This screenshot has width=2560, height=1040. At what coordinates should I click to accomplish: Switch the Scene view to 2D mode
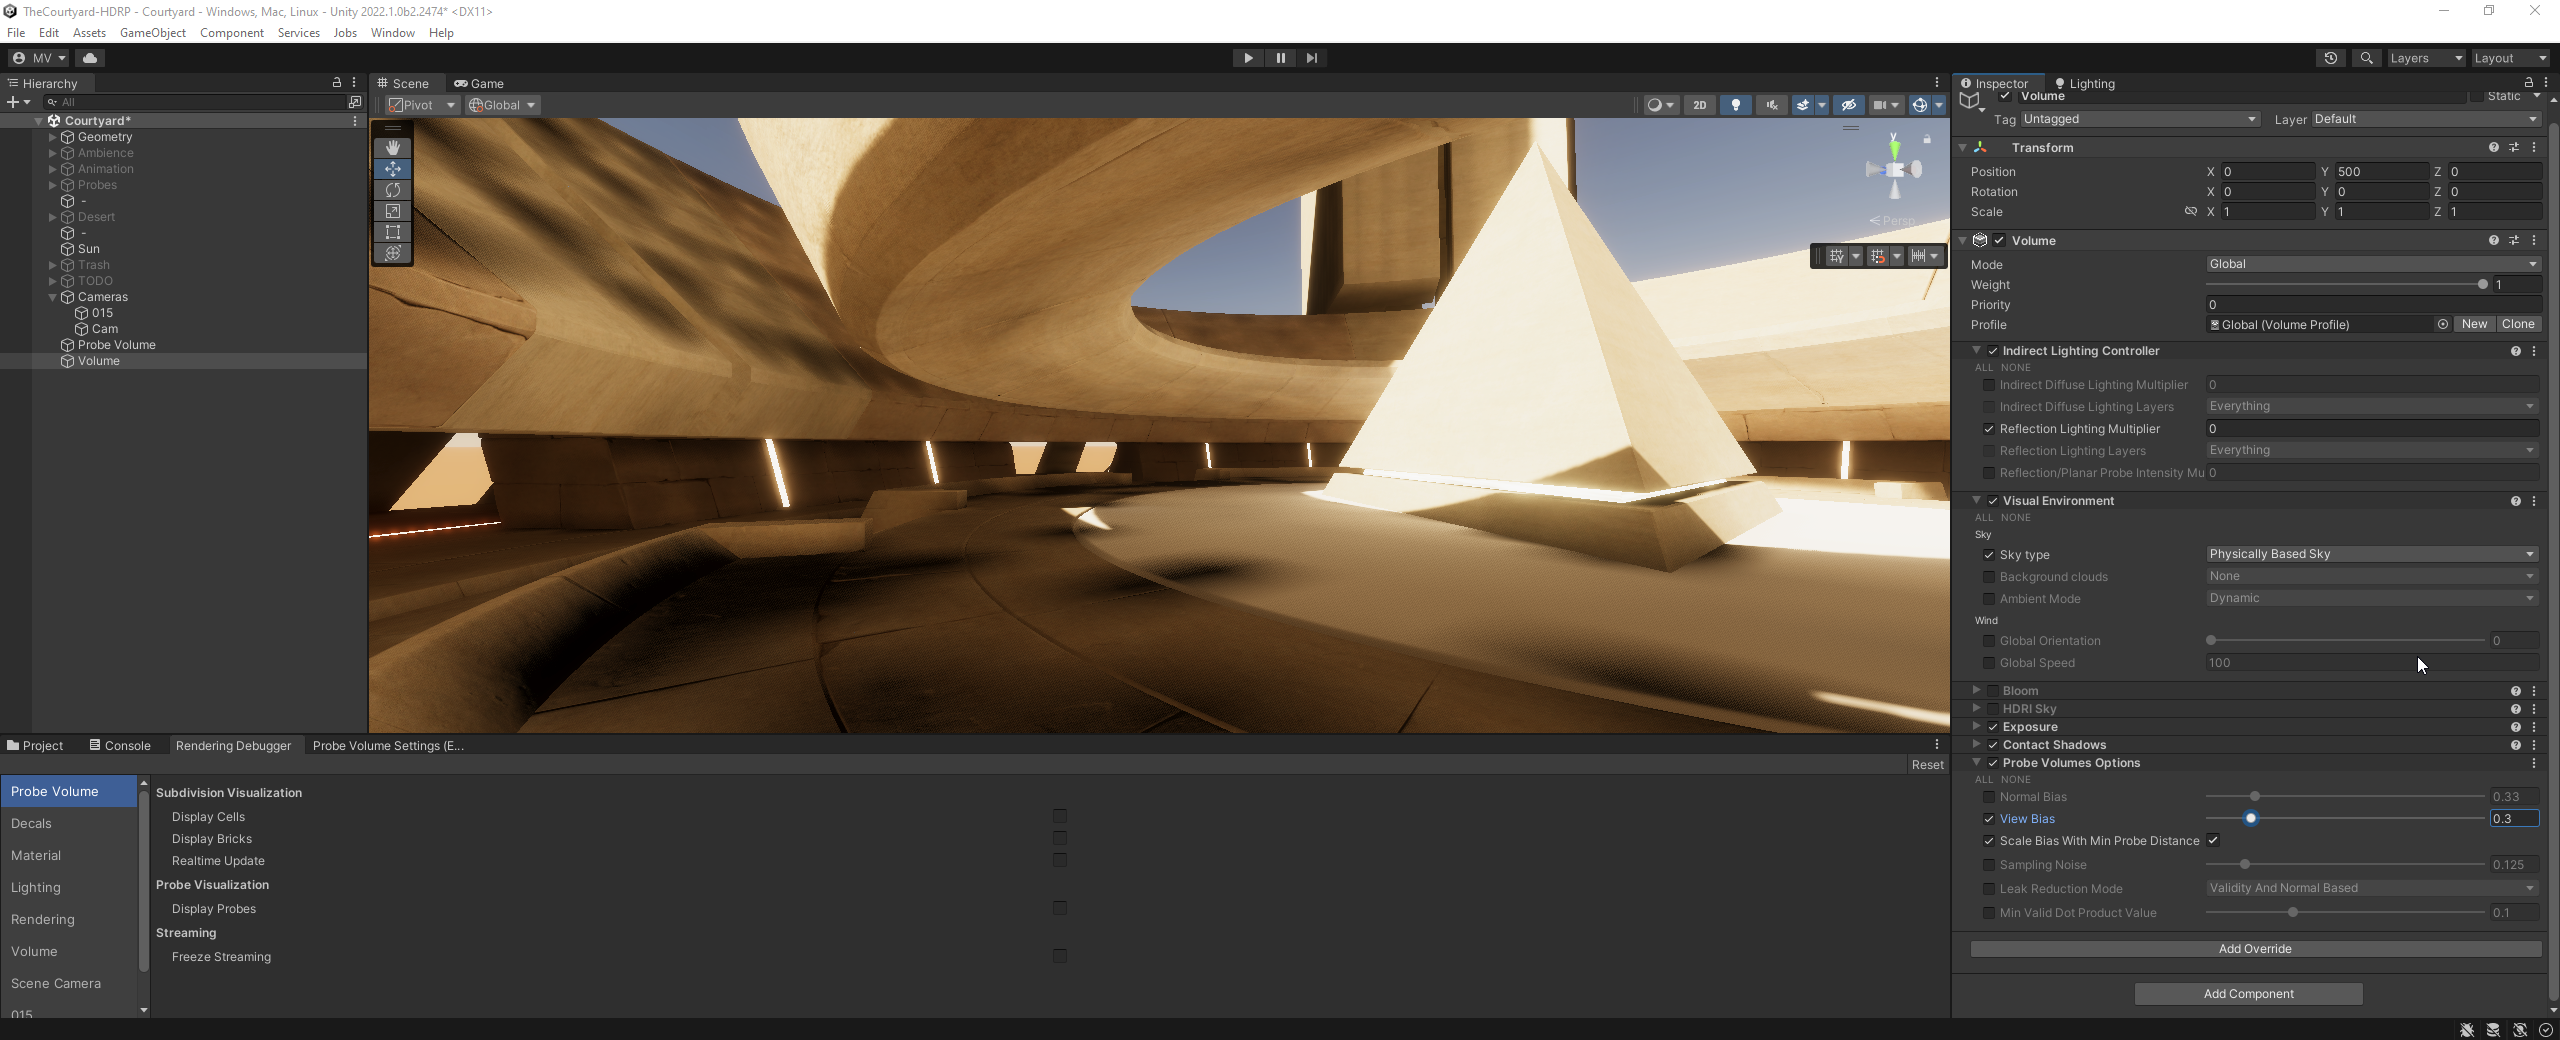(1699, 105)
